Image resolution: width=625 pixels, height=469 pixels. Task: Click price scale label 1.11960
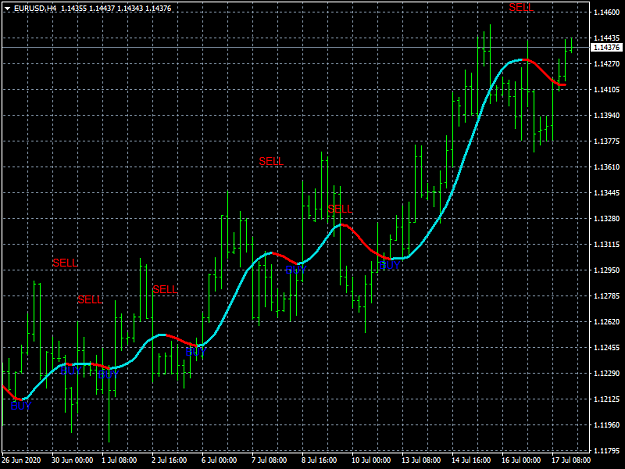tap(607, 425)
